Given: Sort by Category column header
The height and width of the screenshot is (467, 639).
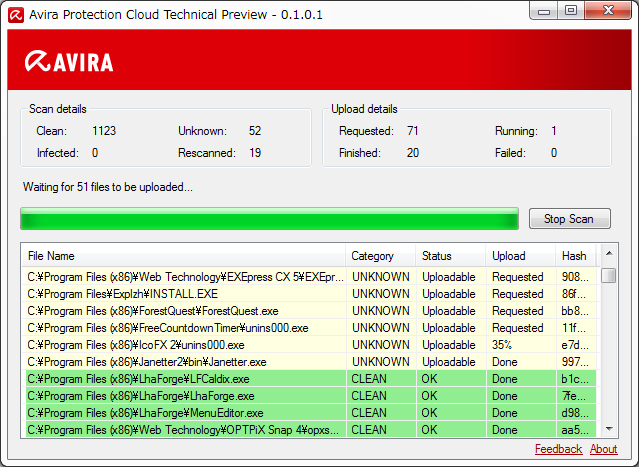Looking at the screenshot, I should click(x=381, y=256).
